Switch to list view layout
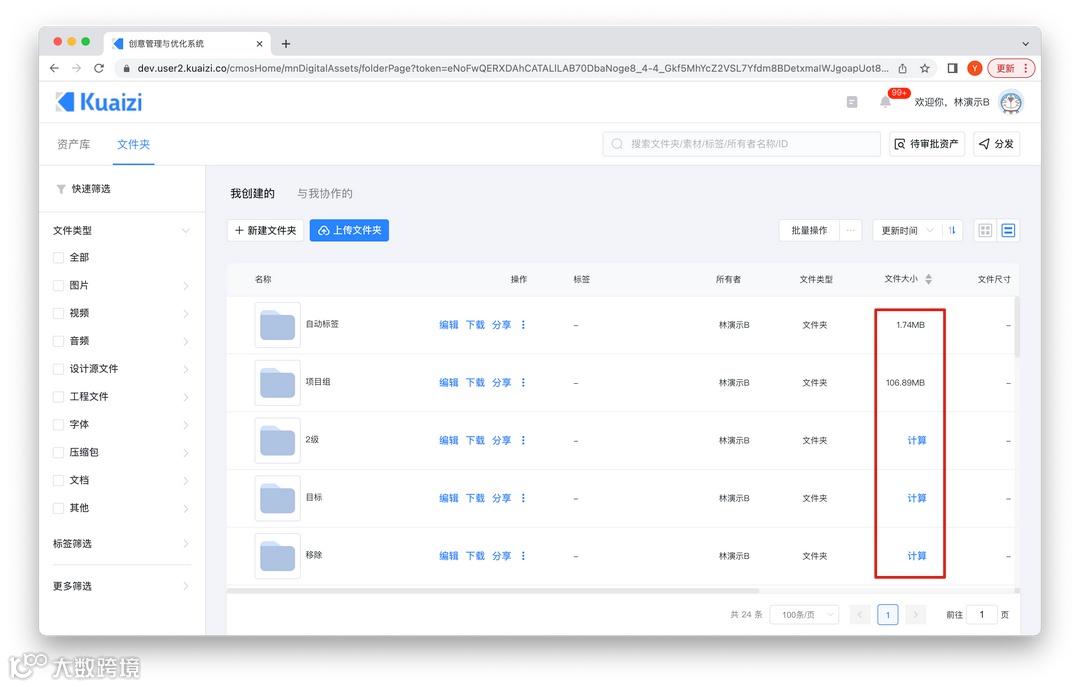 [1008, 230]
